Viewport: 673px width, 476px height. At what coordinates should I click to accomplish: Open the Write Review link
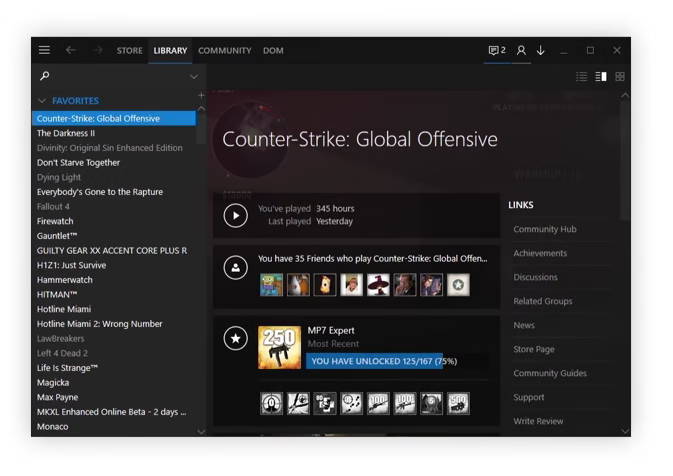[x=538, y=421]
